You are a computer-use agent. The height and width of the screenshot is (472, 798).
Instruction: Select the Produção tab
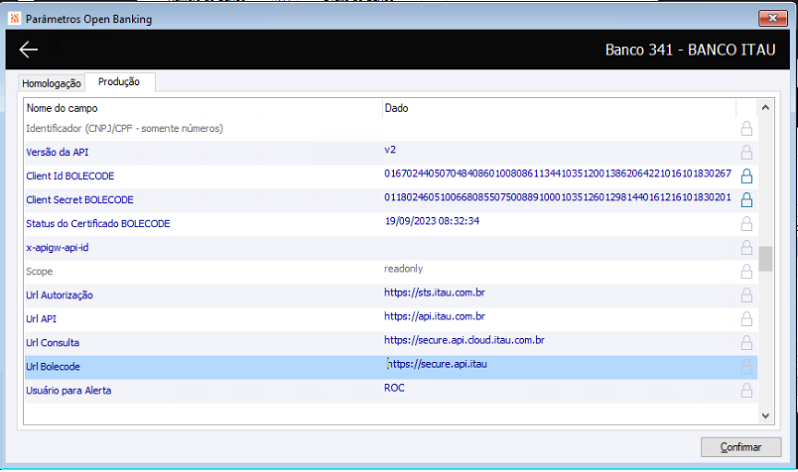click(119, 81)
